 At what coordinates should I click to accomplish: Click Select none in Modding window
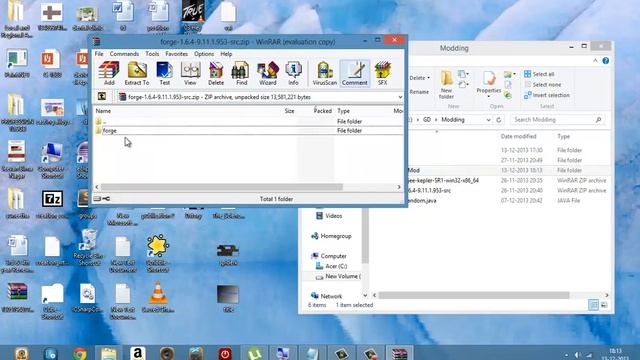click(x=542, y=84)
